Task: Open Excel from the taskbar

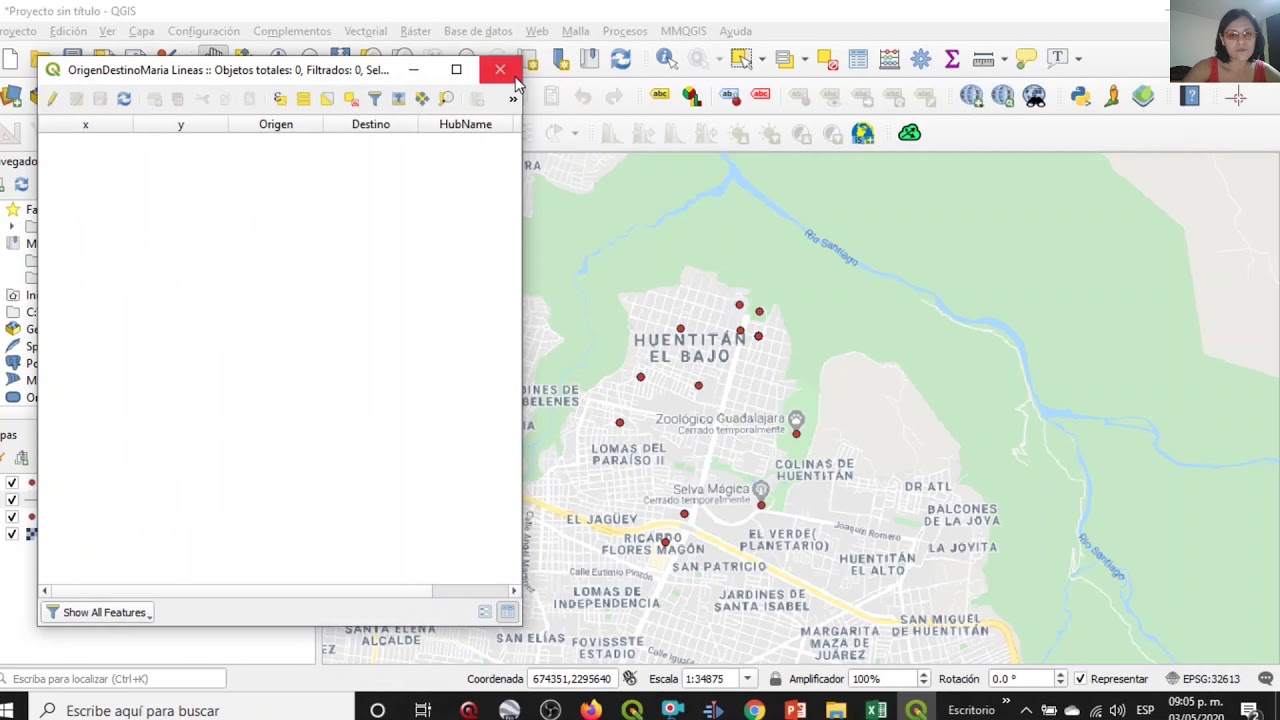Action: point(876,710)
